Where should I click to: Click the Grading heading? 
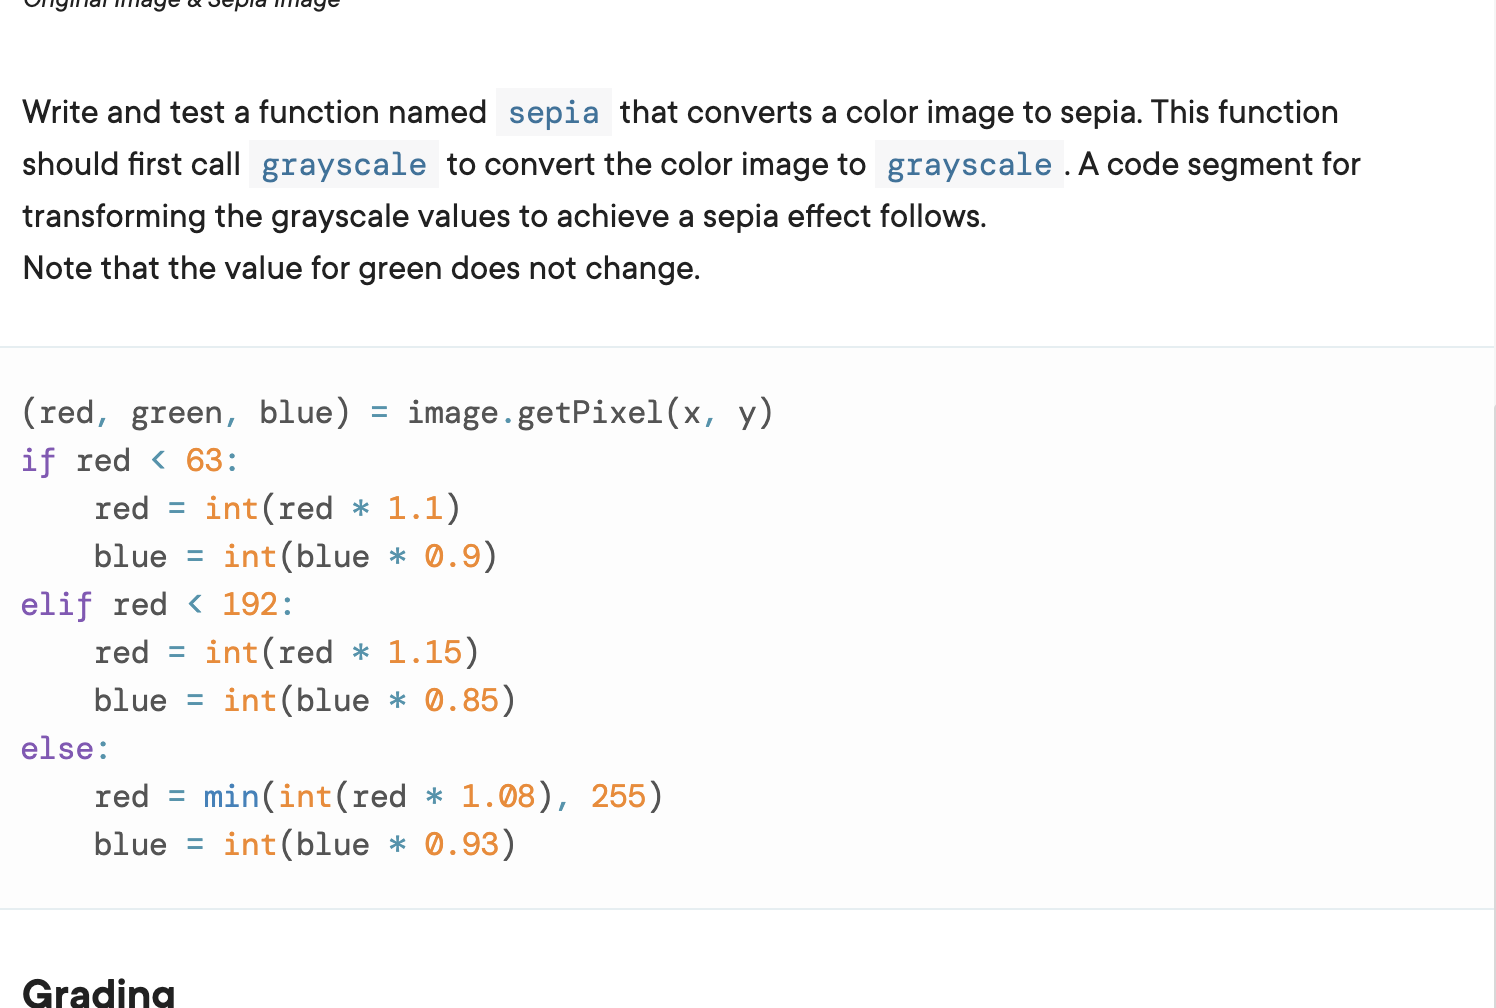click(x=98, y=992)
